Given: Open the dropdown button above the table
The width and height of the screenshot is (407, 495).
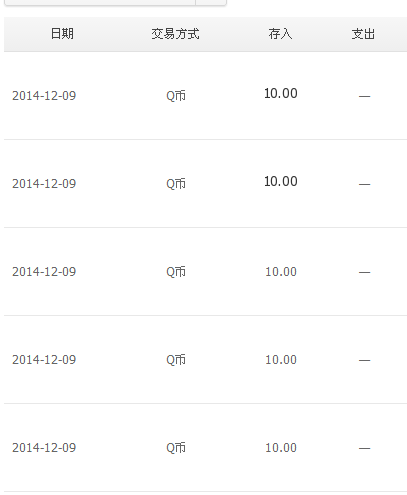Looking at the screenshot, I should tap(211, 2).
